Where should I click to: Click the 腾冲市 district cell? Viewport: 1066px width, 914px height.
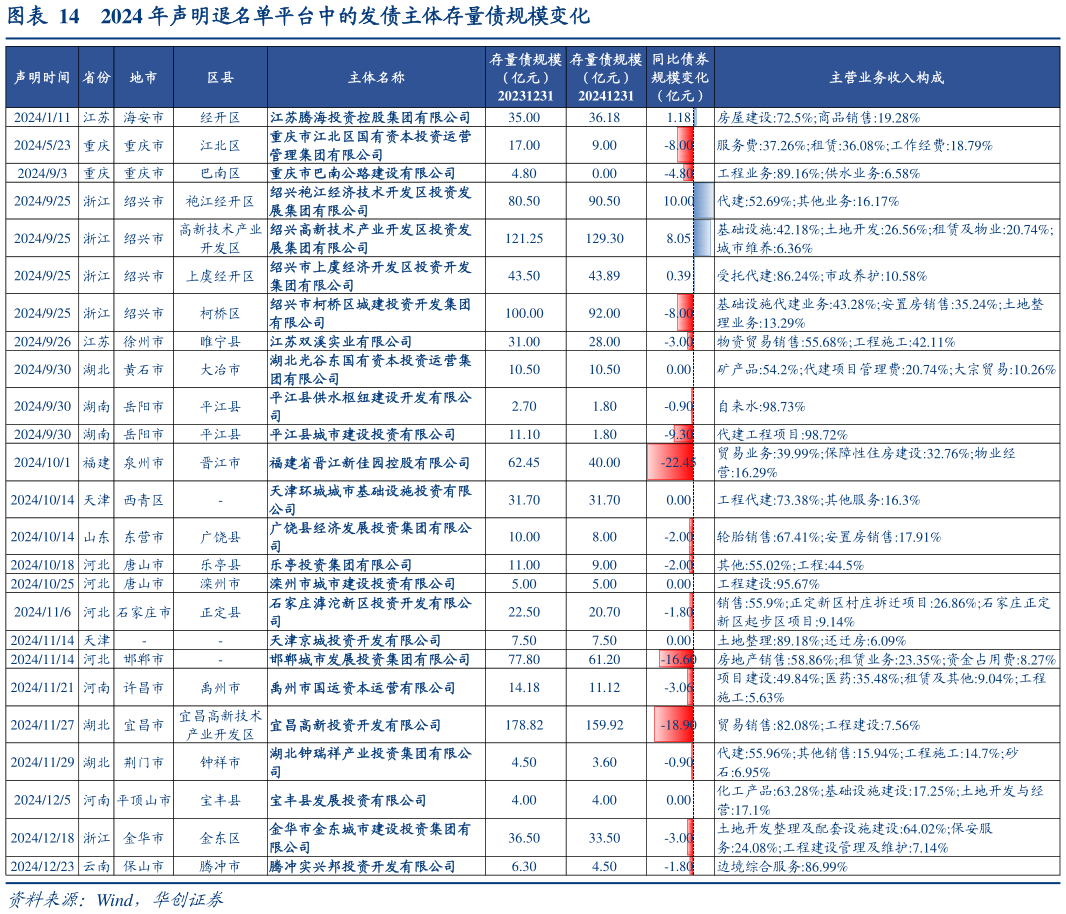point(220,866)
